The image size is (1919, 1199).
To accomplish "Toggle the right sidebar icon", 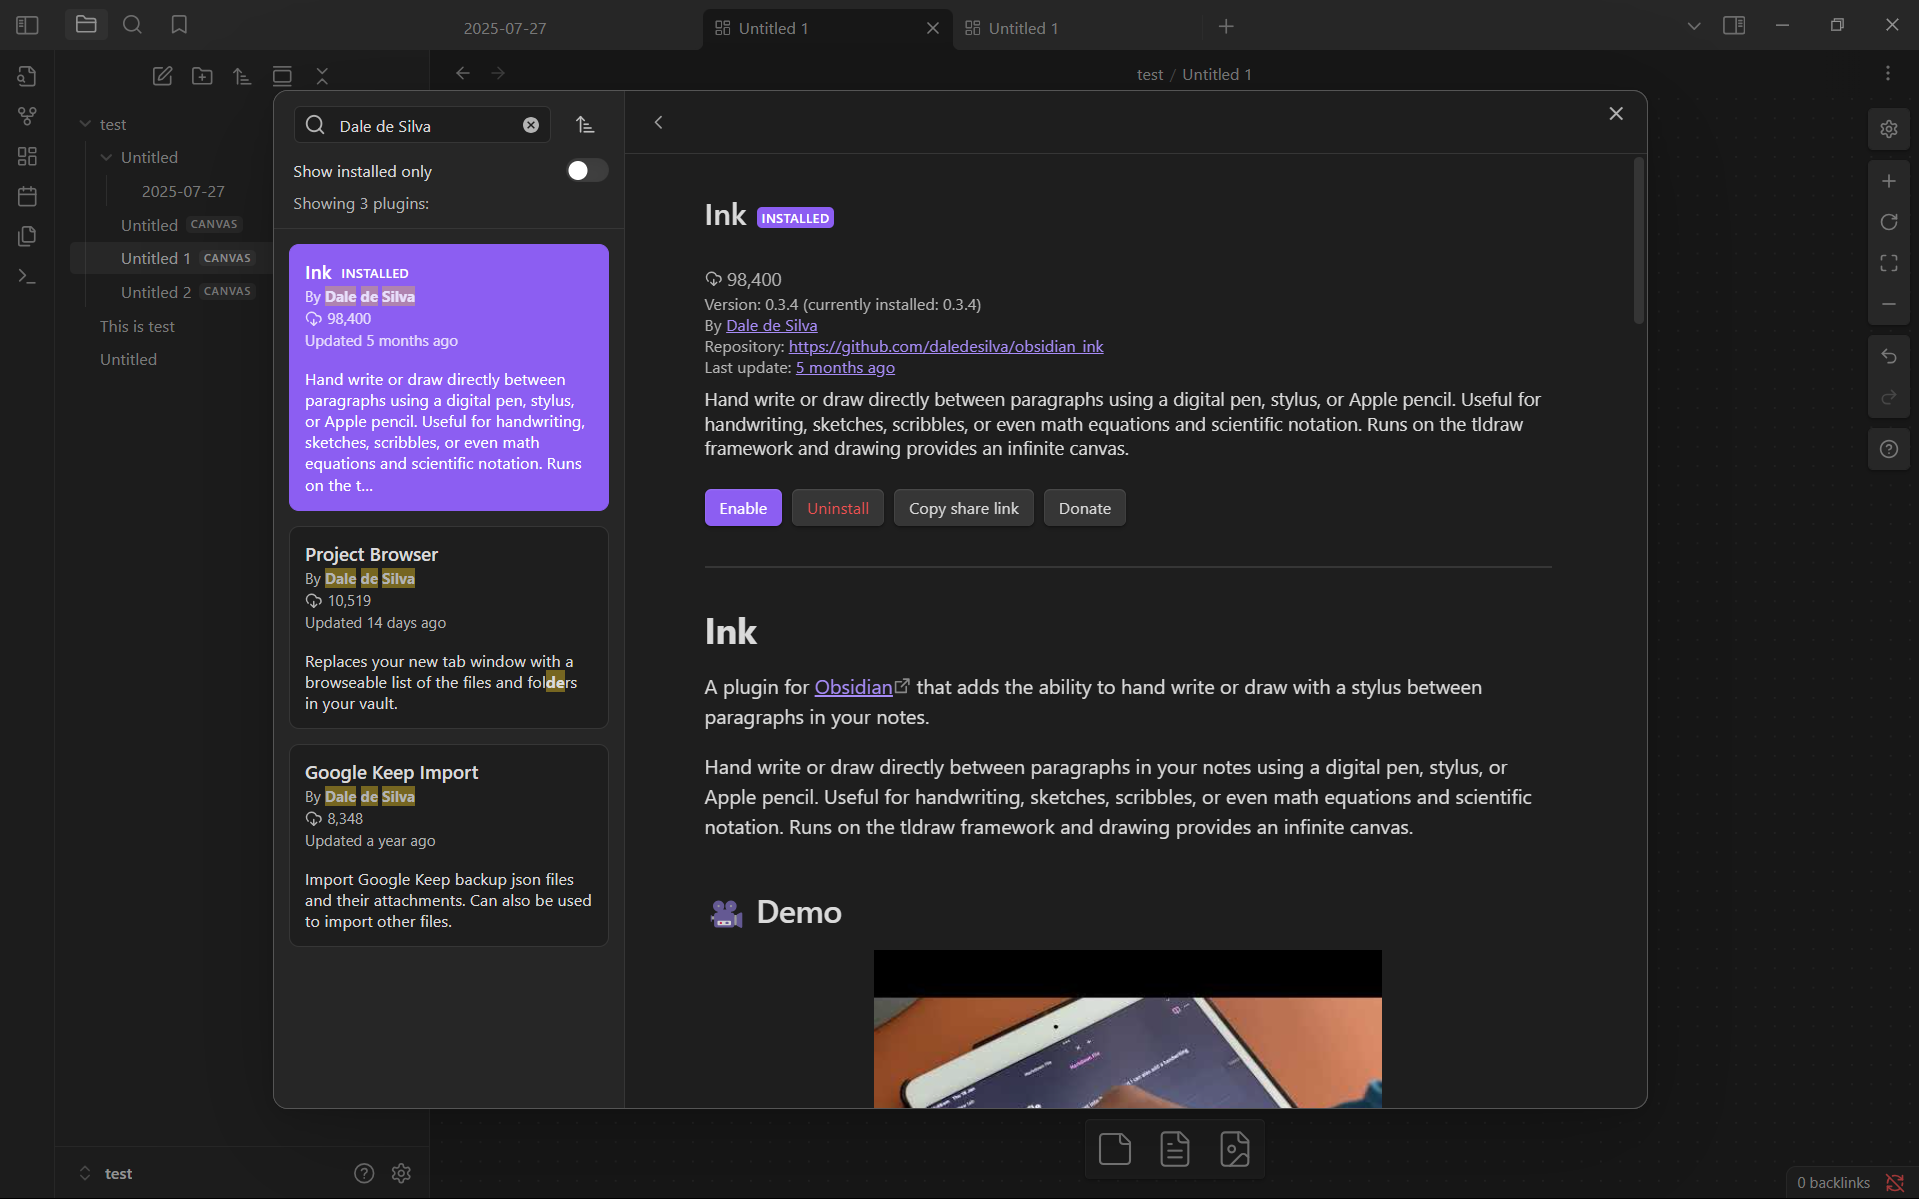I will (1734, 26).
